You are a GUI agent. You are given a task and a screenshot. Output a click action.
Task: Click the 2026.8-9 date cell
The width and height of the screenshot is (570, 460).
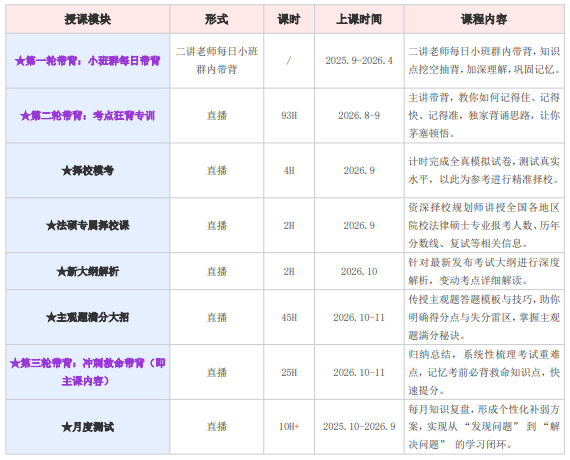pyautogui.click(x=359, y=116)
